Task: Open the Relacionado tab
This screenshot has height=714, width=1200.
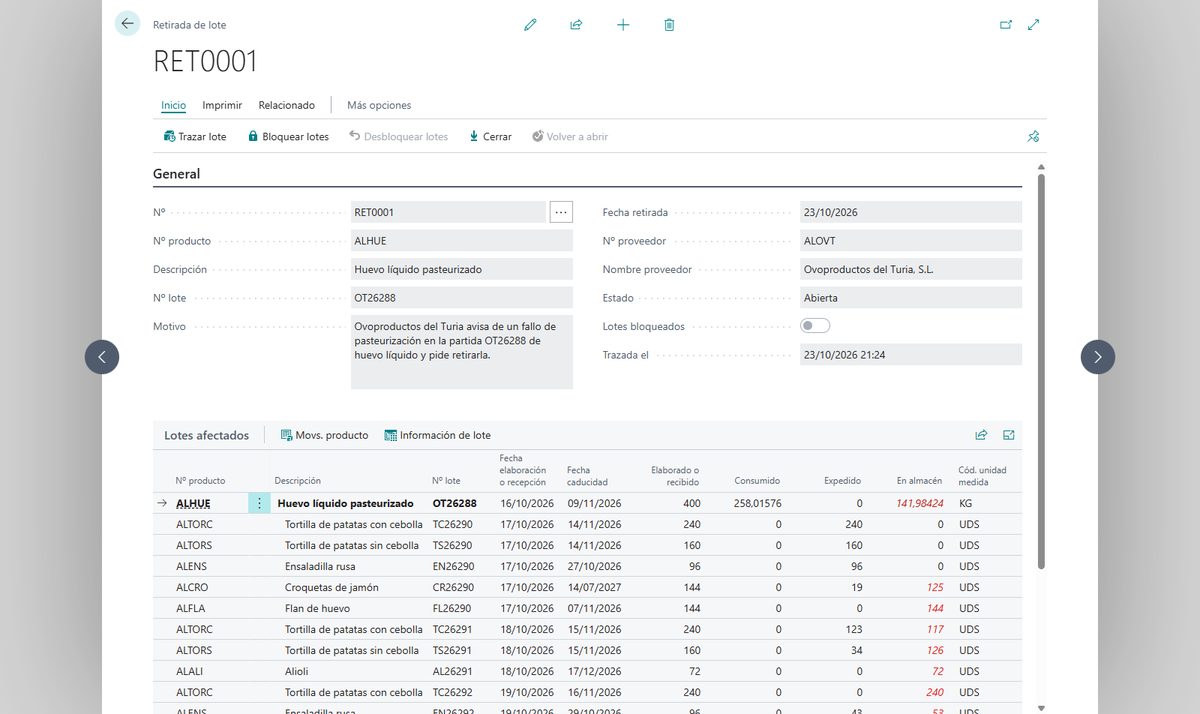Action: coord(287,105)
